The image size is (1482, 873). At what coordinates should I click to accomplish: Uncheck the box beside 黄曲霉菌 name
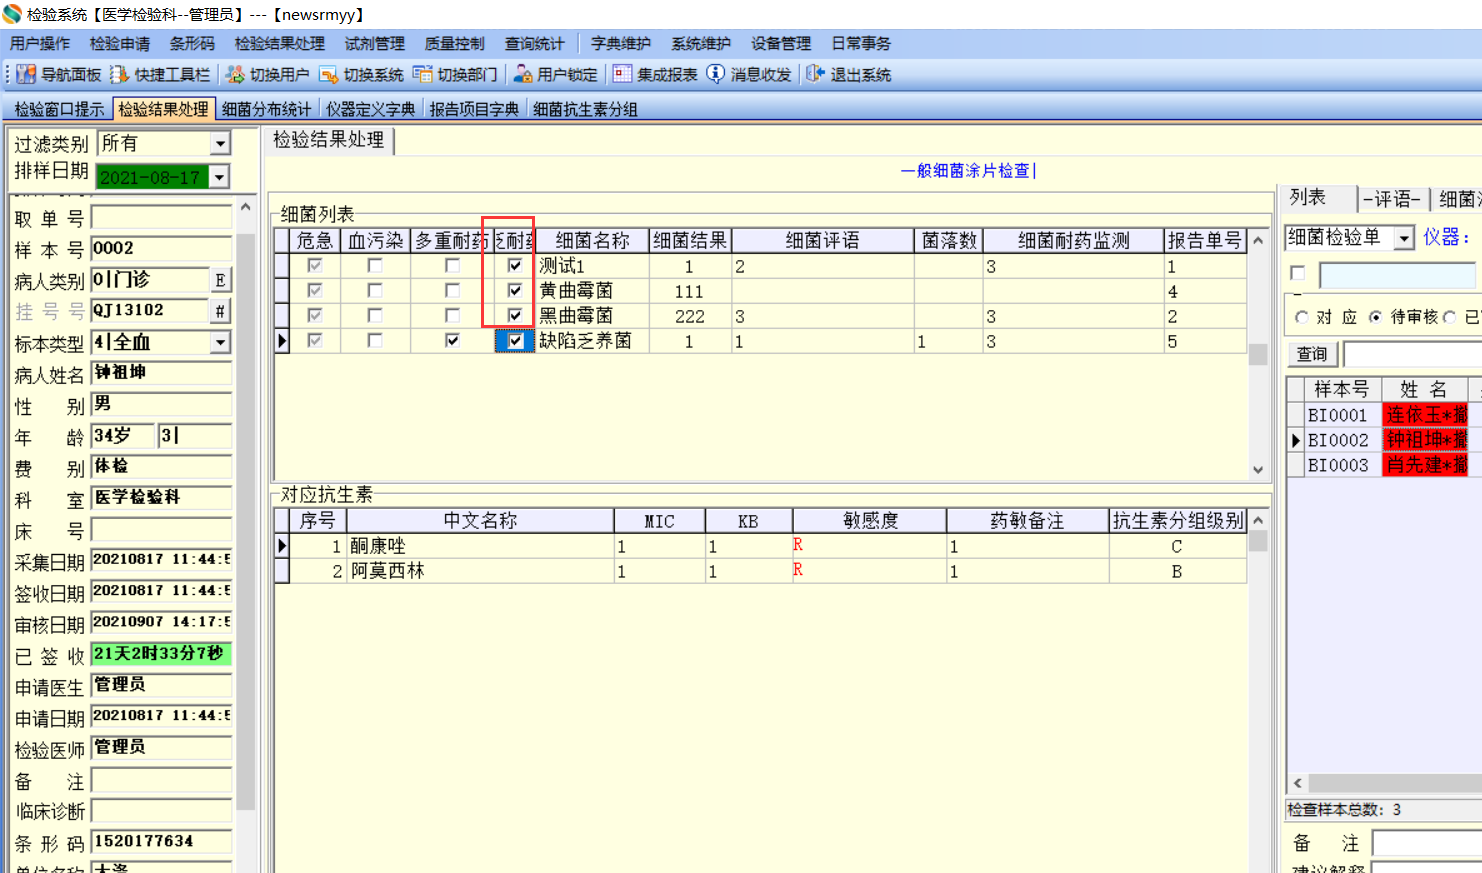[515, 291]
